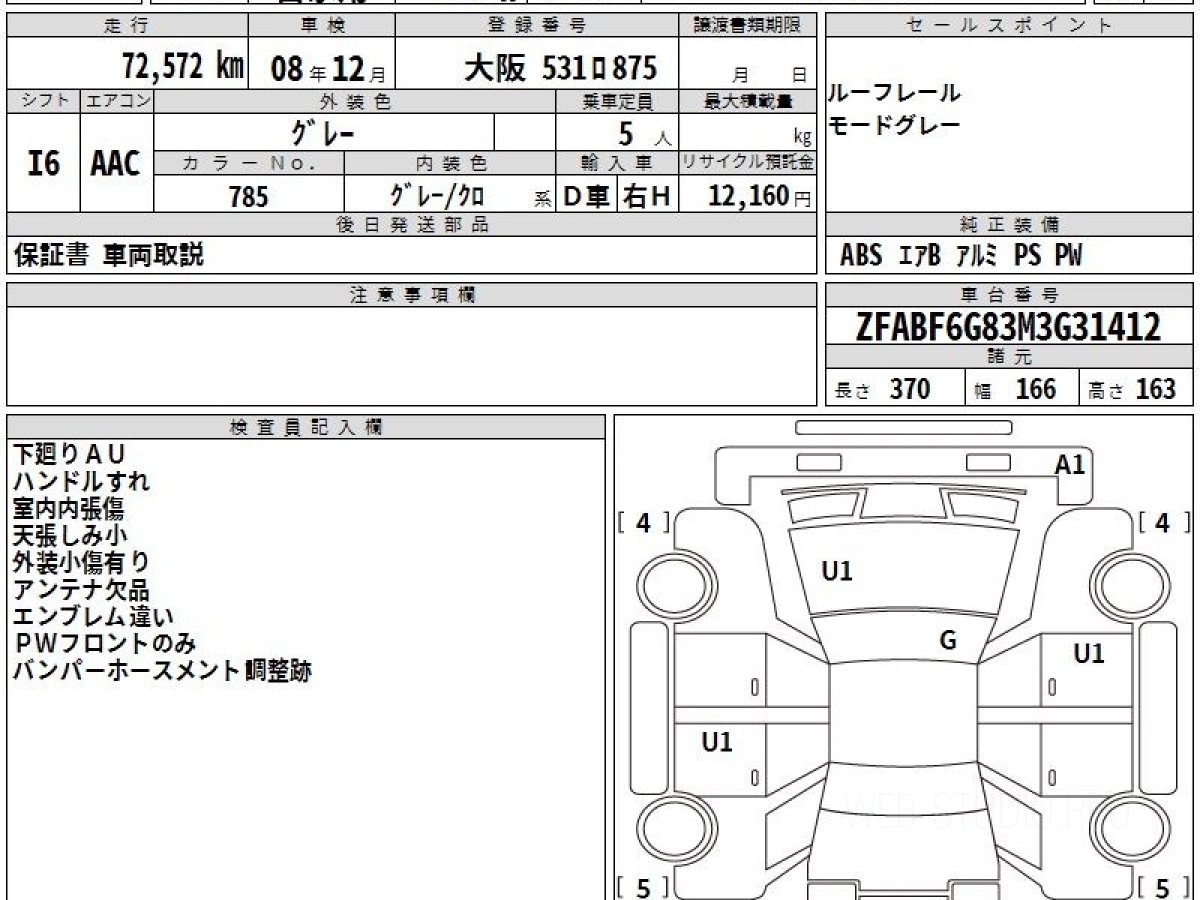Click U1 mark on the left-side rear door
The width and height of the screenshot is (1200, 900).
[716, 741]
